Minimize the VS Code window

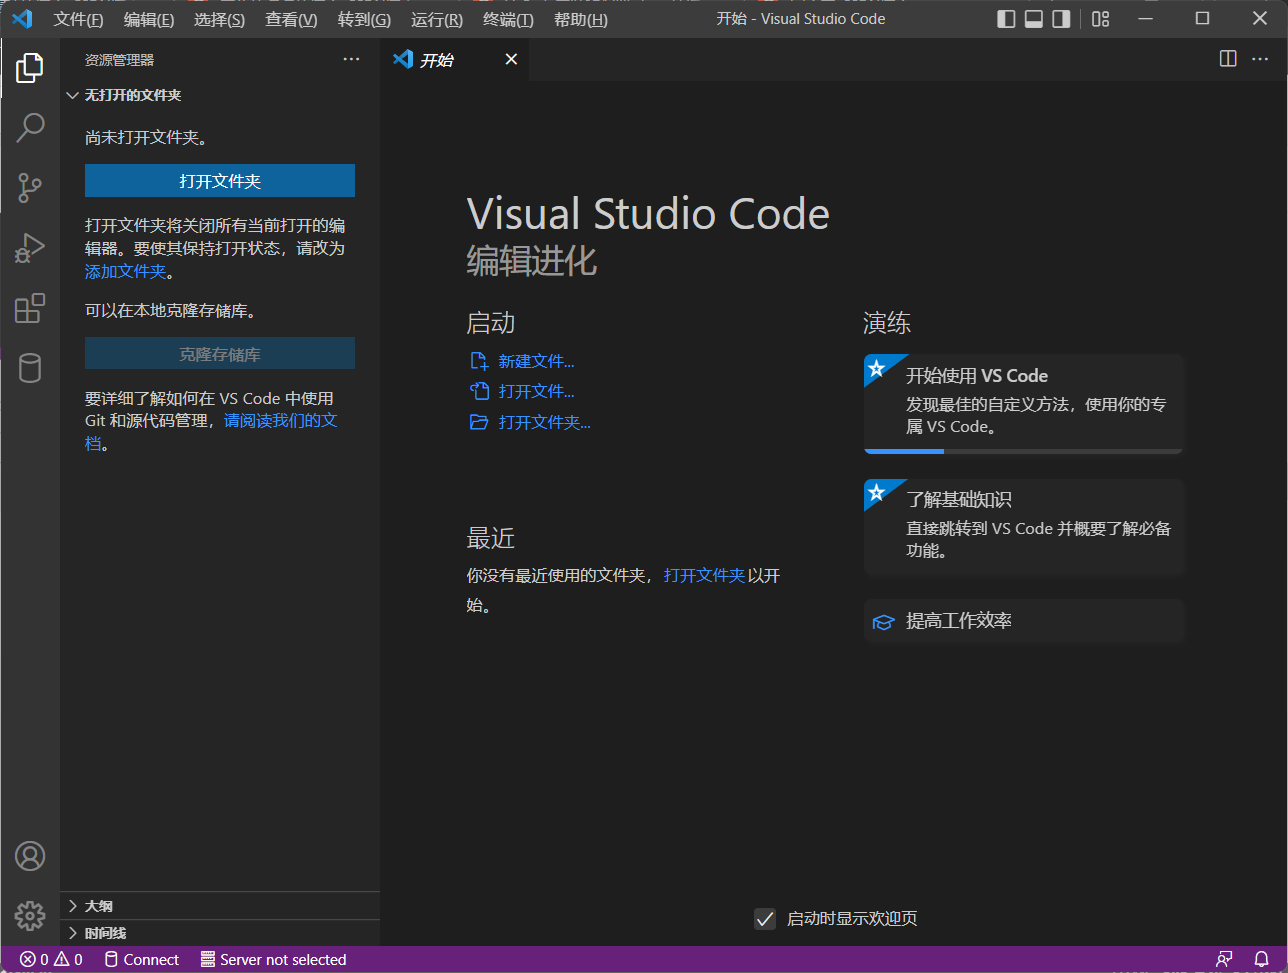point(1145,19)
